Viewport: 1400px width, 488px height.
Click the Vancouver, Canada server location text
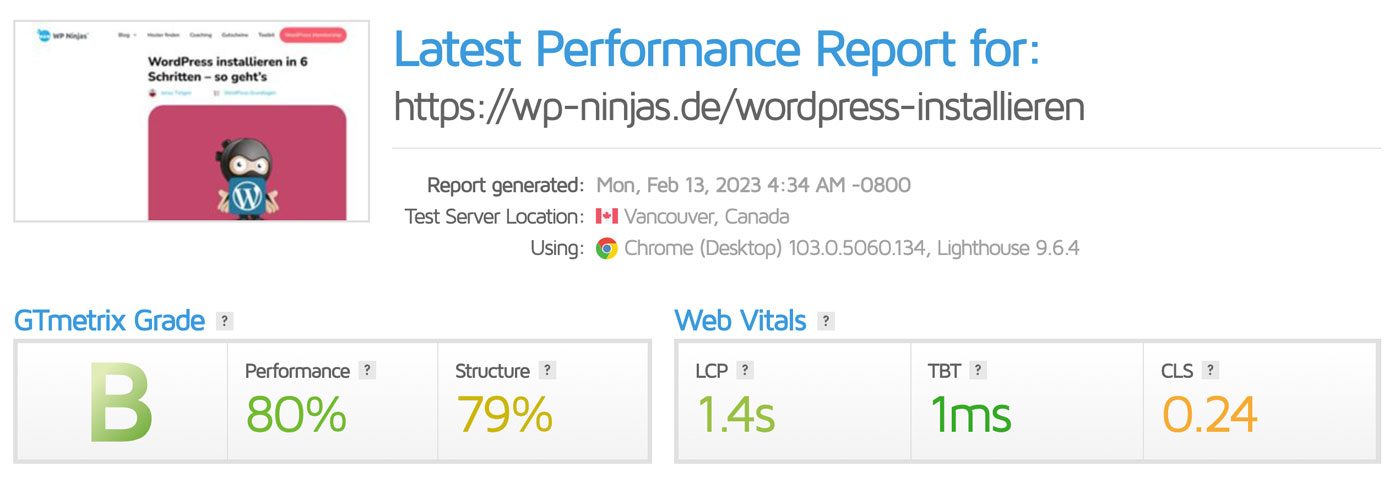pos(706,216)
